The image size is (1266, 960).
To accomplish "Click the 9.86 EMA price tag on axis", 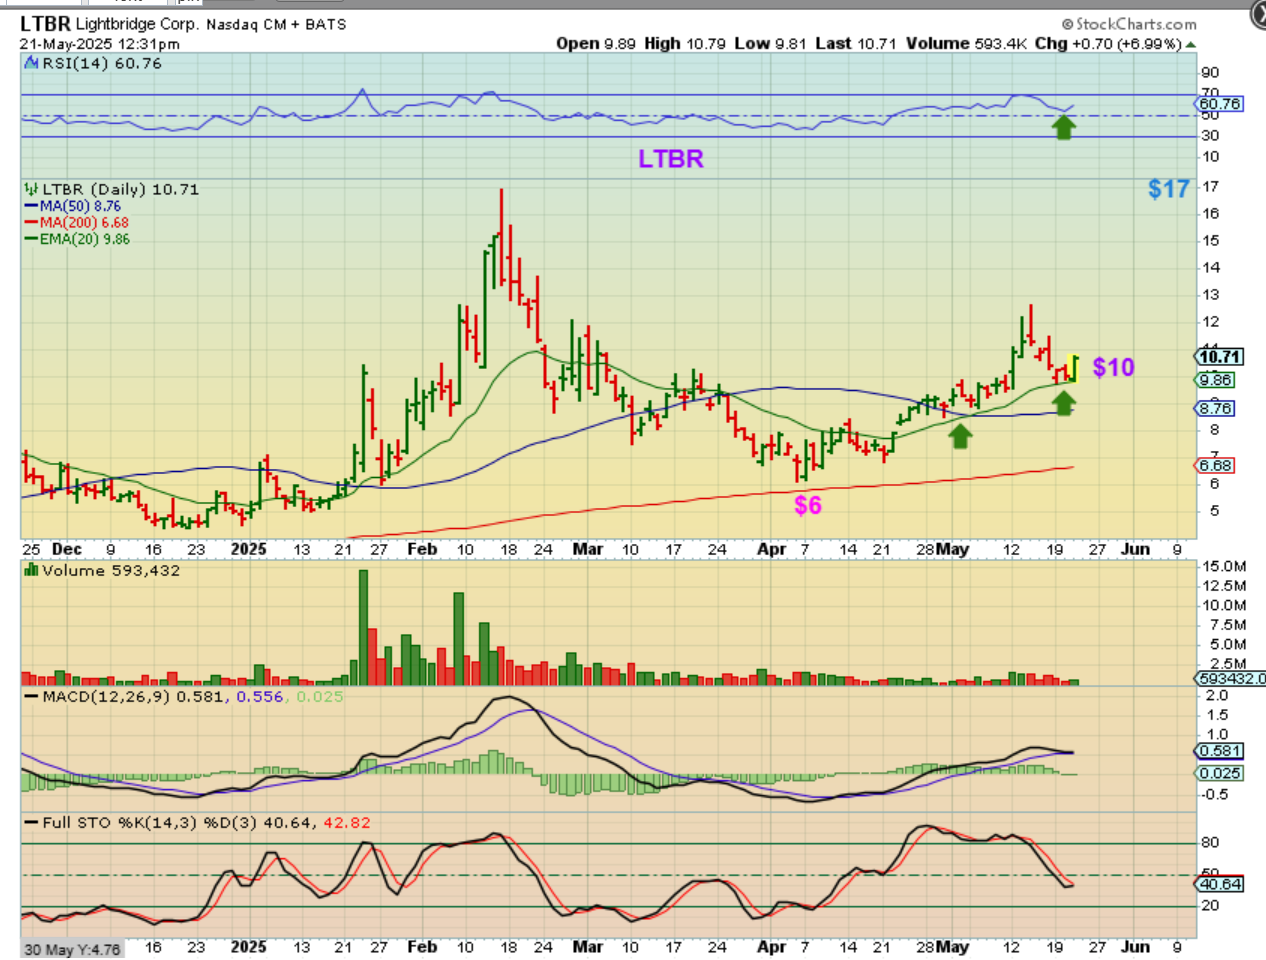I will click(x=1215, y=380).
